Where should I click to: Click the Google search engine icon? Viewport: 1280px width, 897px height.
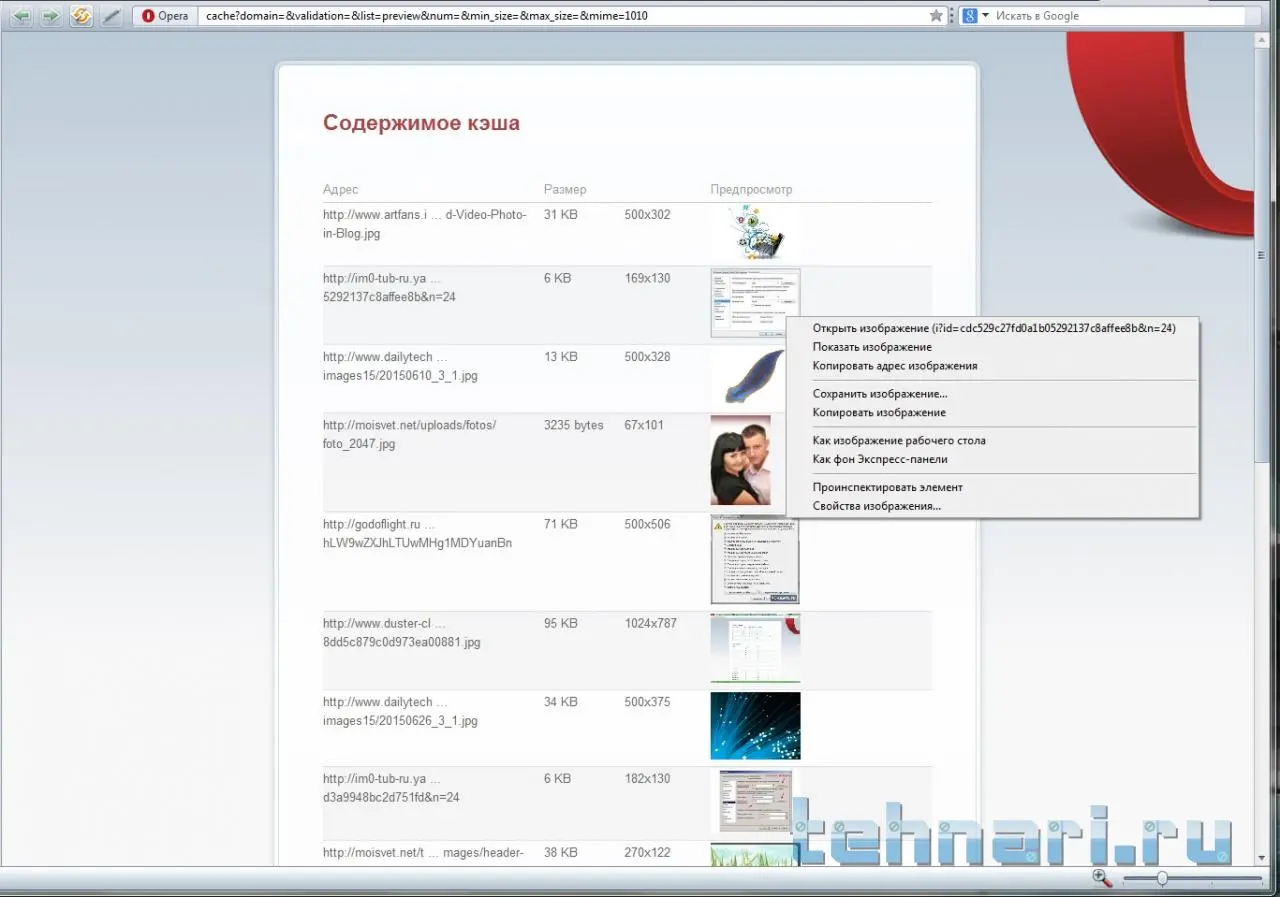[969, 16]
